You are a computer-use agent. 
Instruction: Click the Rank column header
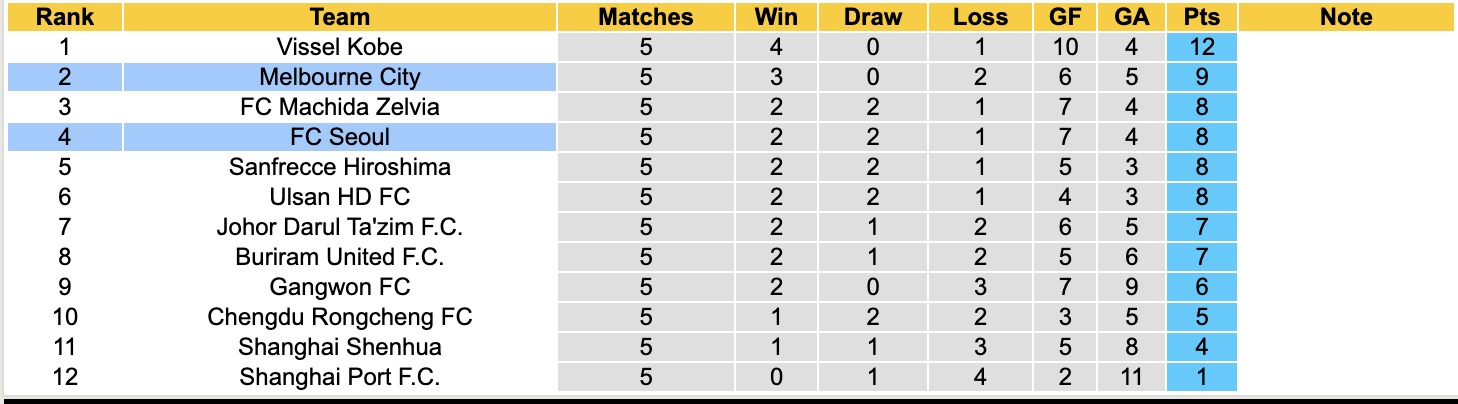pos(65,17)
